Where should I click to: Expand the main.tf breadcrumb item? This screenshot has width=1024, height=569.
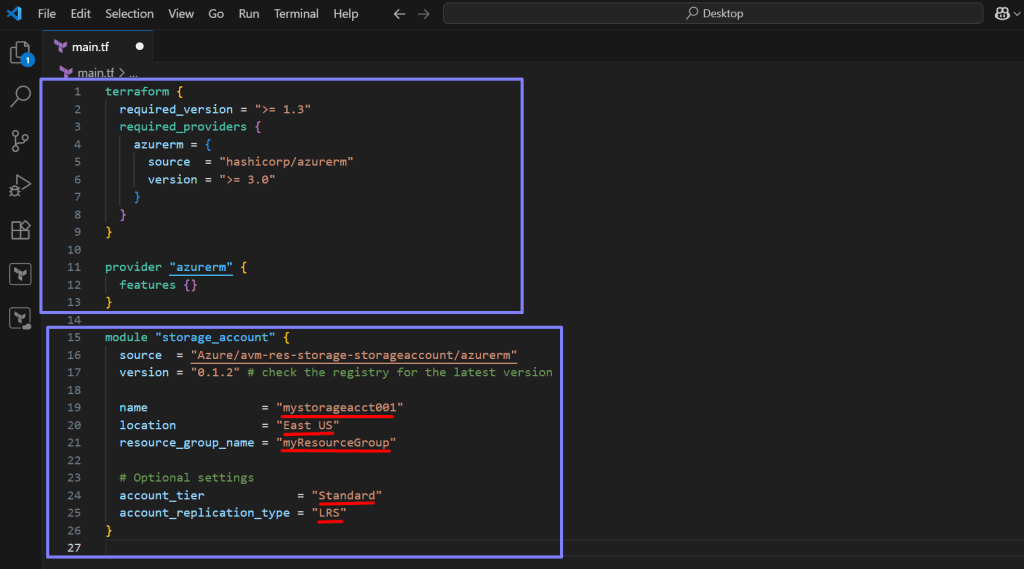(x=94, y=73)
